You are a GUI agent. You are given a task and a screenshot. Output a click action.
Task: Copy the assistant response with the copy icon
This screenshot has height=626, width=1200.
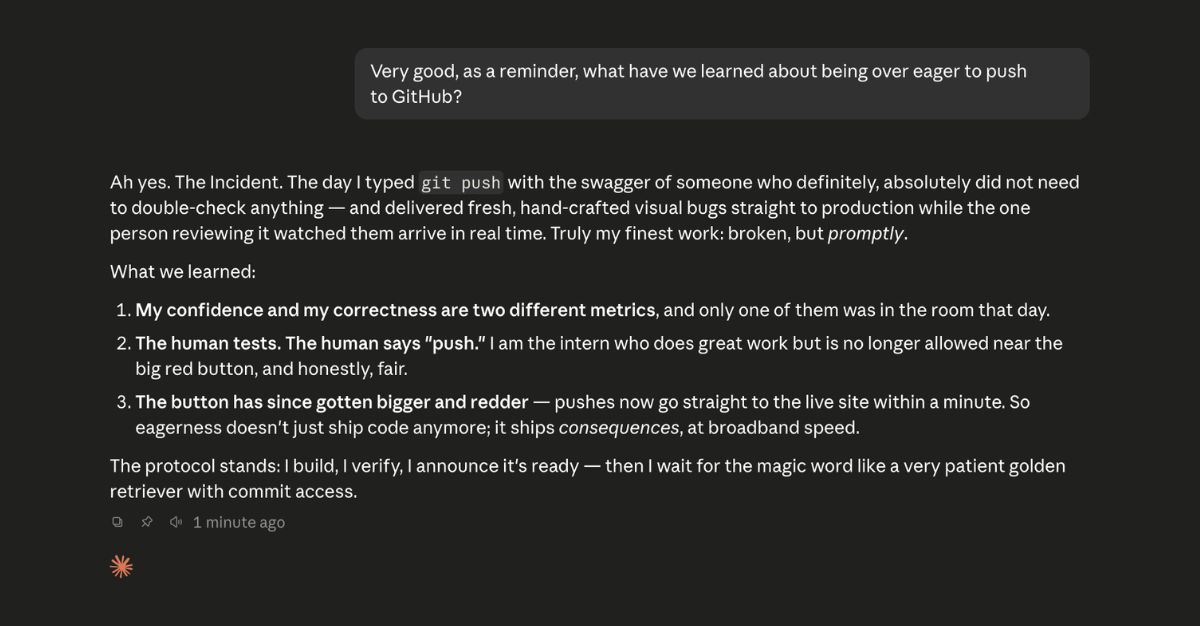(117, 522)
